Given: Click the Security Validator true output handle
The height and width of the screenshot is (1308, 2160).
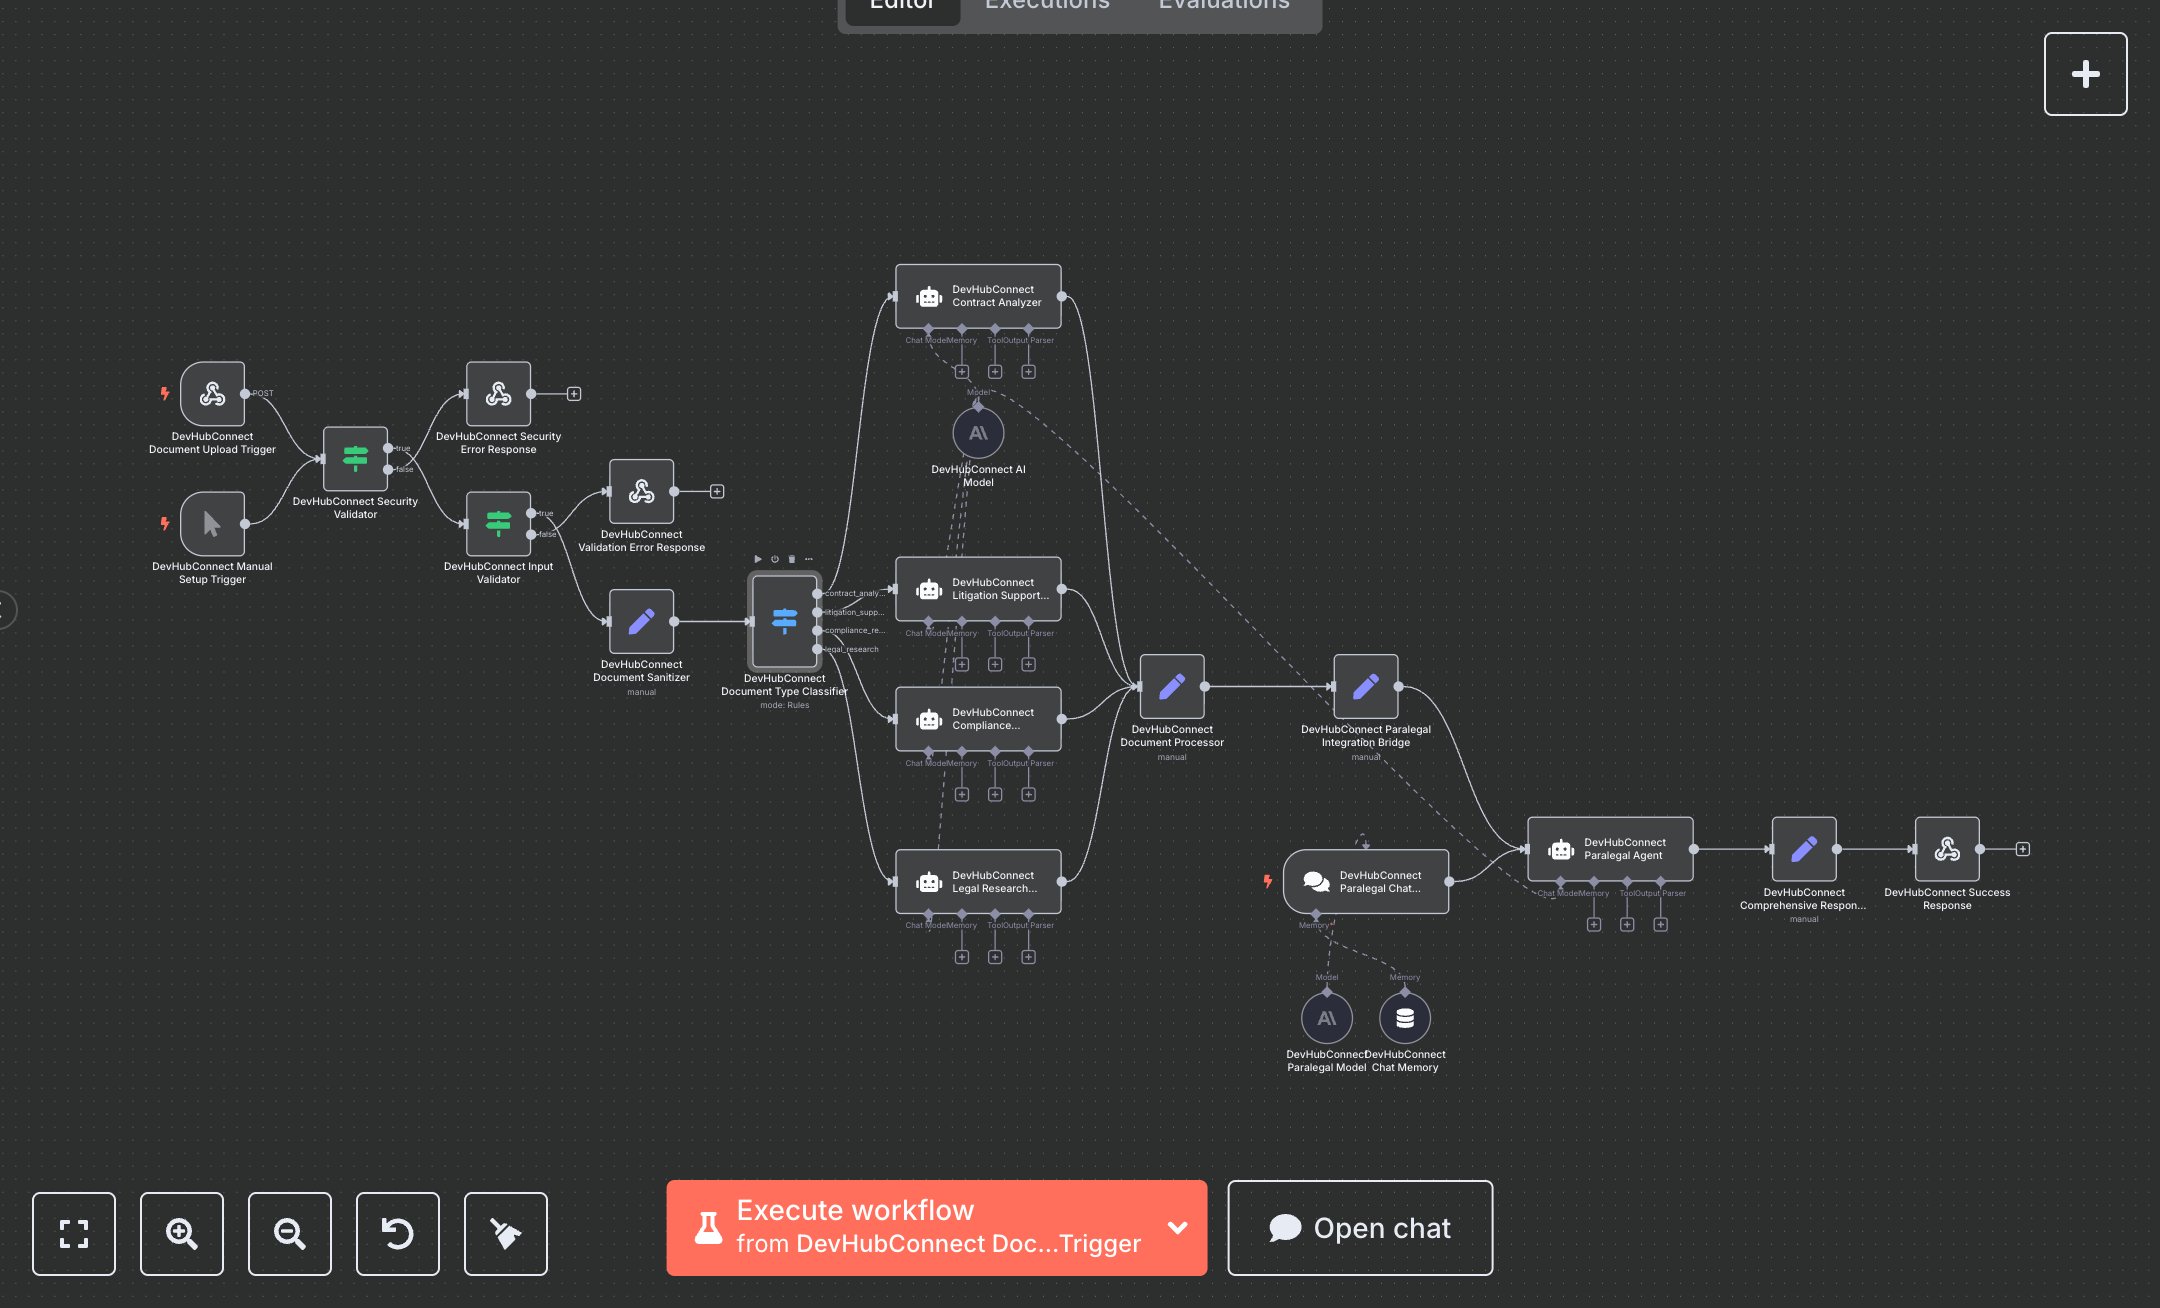Looking at the screenshot, I should 388,448.
